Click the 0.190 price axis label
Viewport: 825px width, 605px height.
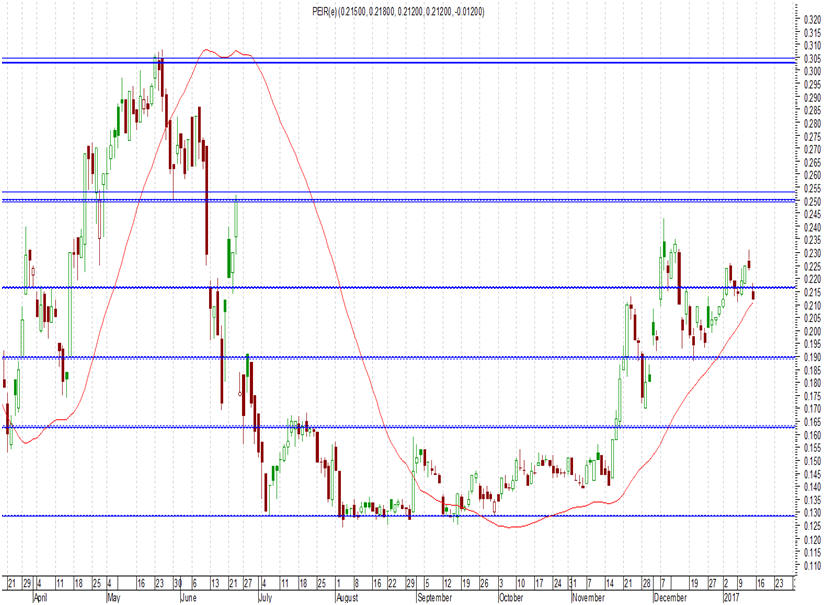[x=813, y=358]
